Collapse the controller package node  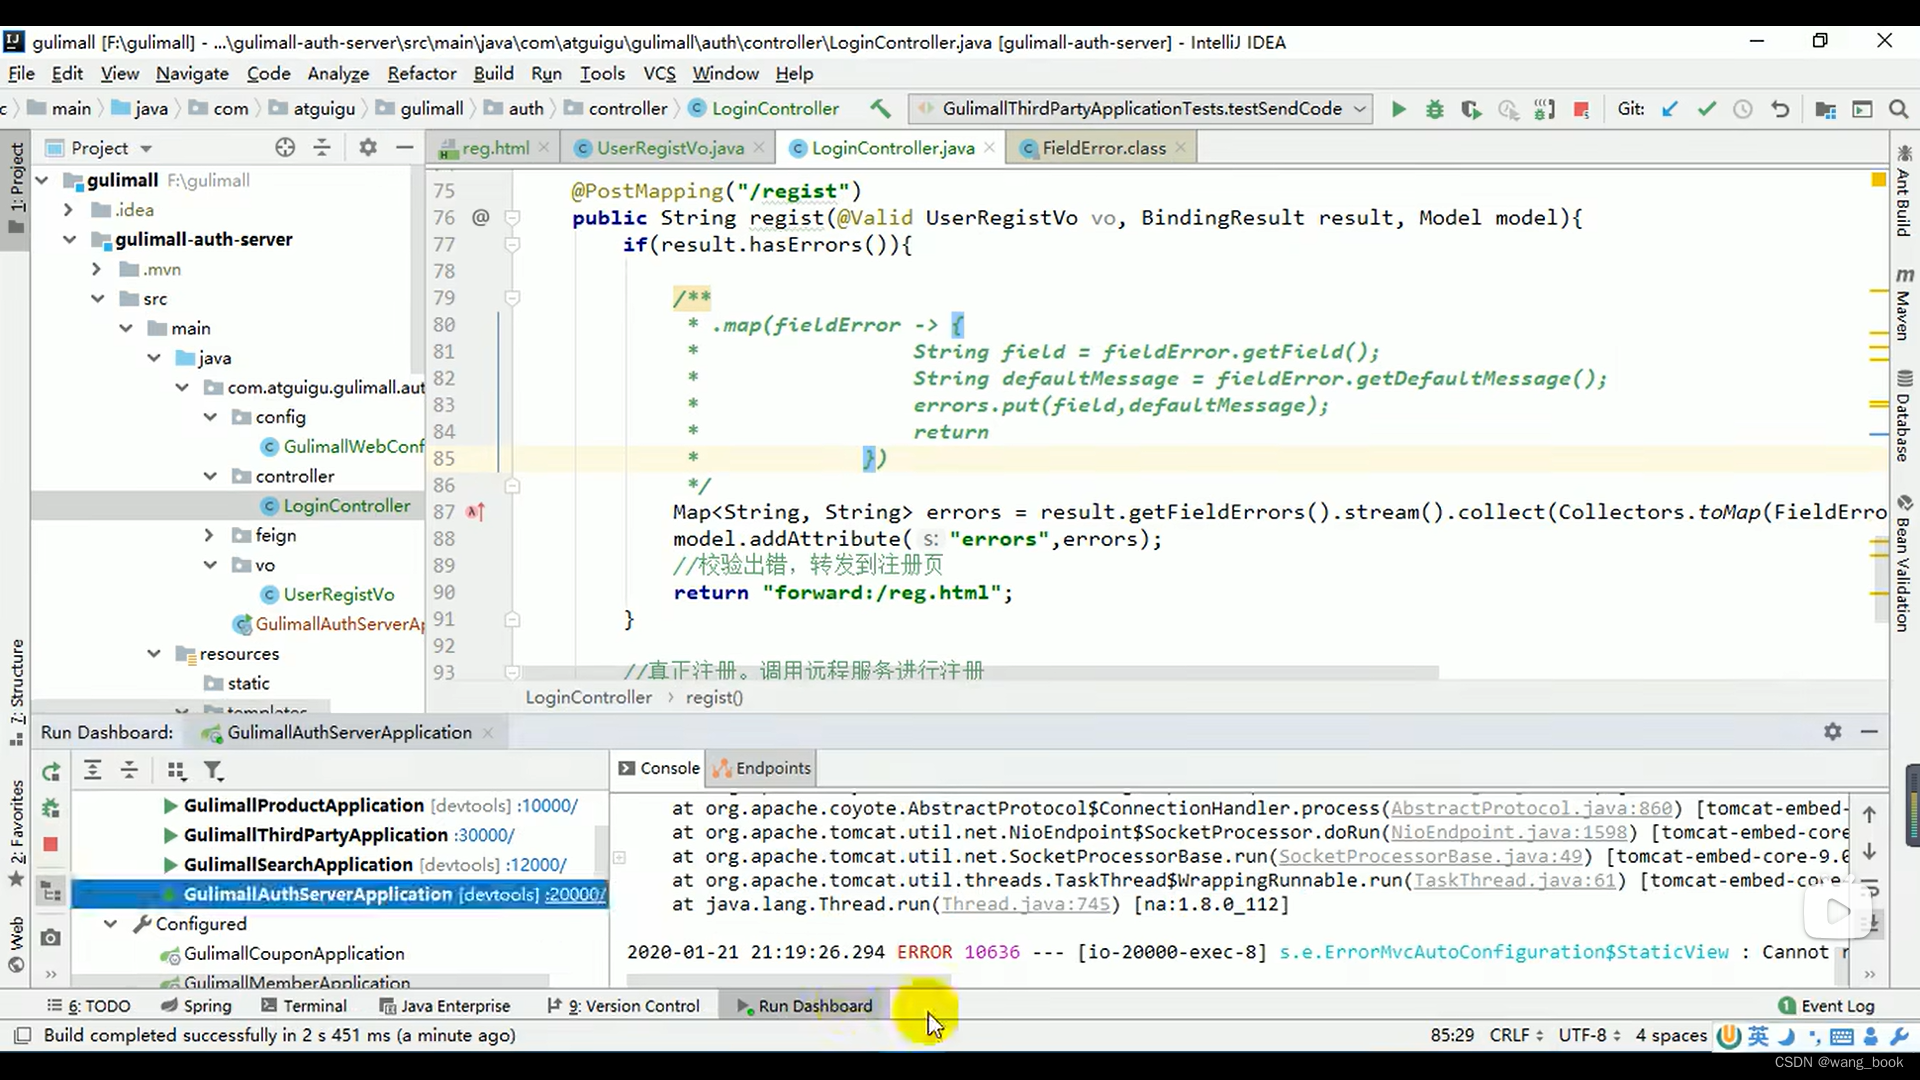tap(210, 476)
